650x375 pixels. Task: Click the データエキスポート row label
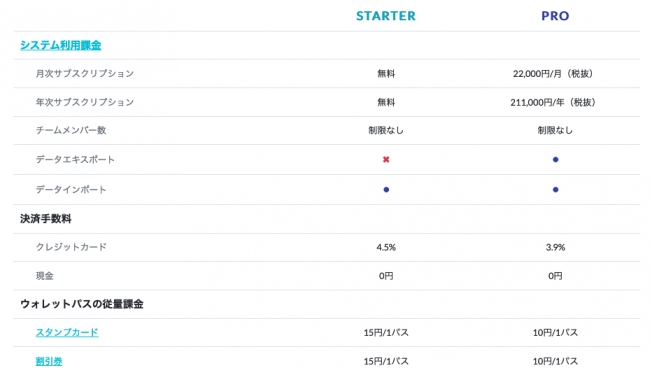pos(75,160)
